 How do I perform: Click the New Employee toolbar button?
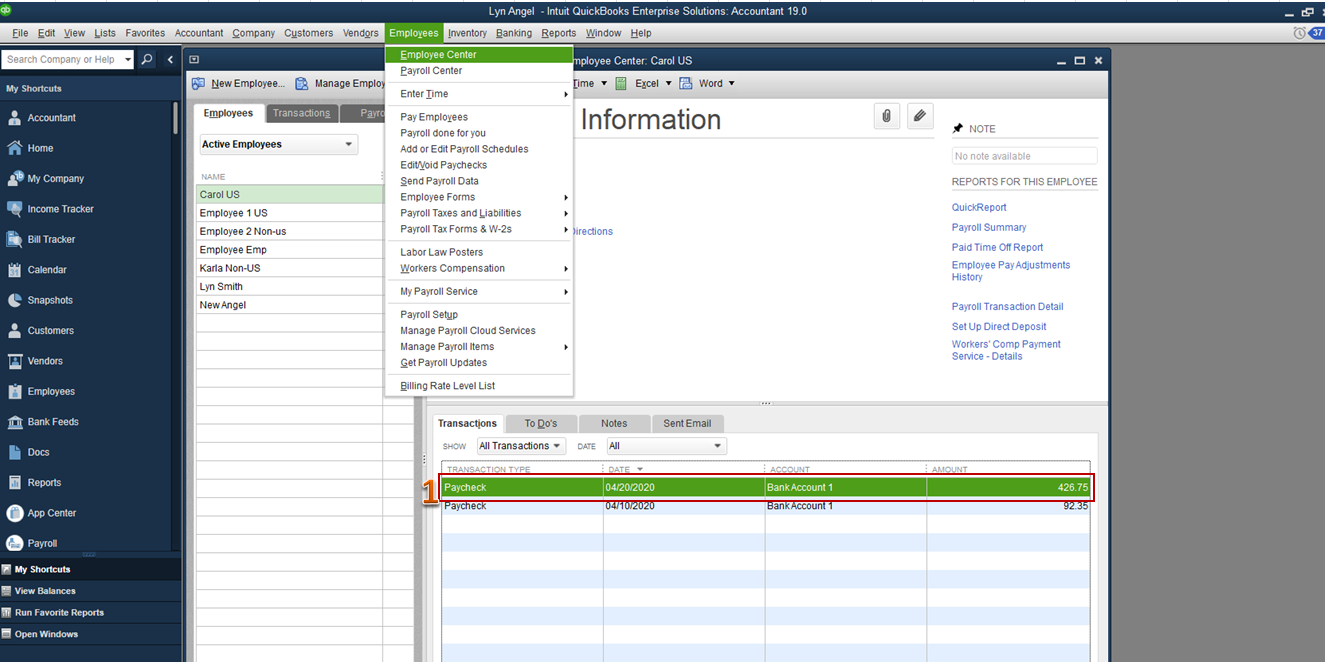tap(238, 84)
